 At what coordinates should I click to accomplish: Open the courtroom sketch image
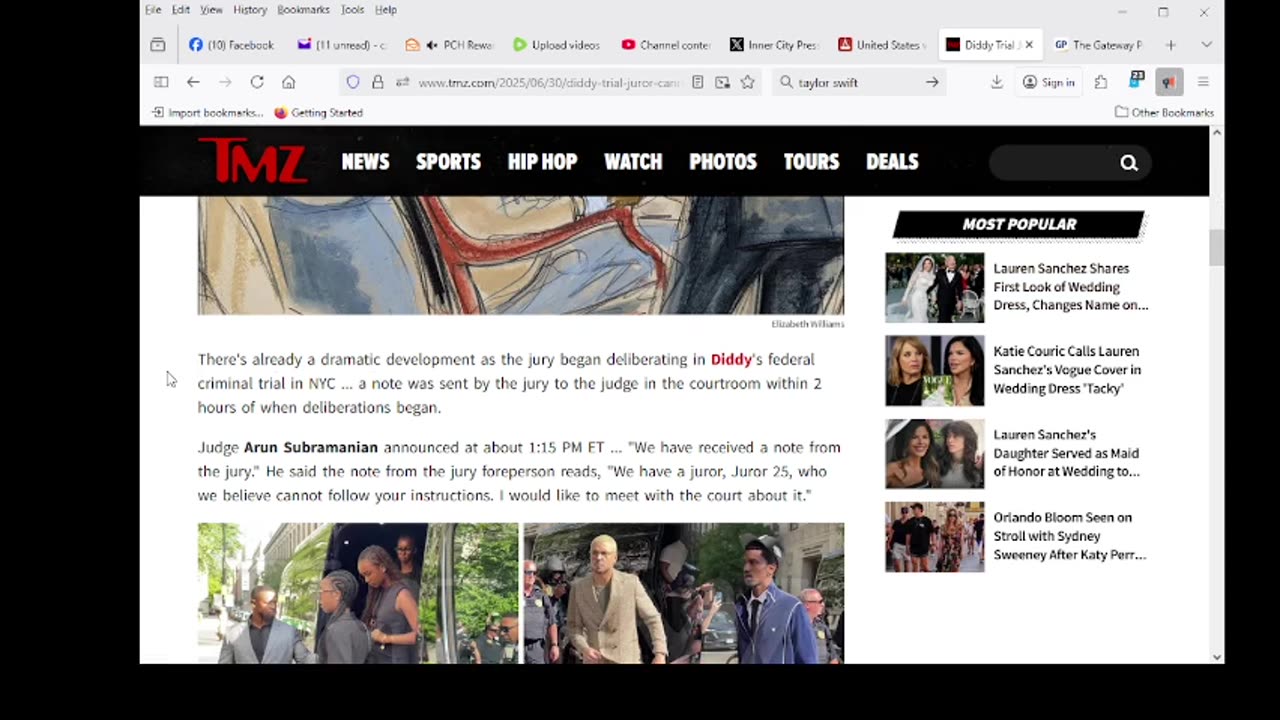pyautogui.click(x=520, y=255)
